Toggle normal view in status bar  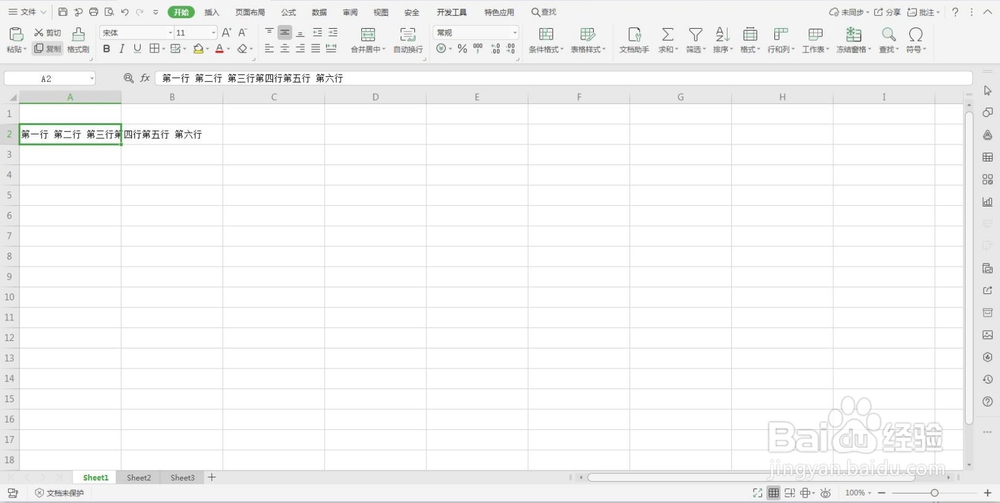[x=774, y=493]
